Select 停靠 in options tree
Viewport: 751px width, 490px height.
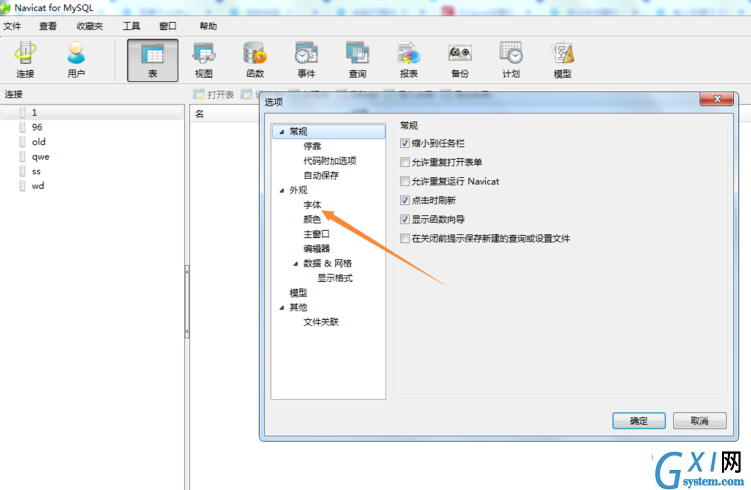(x=312, y=146)
